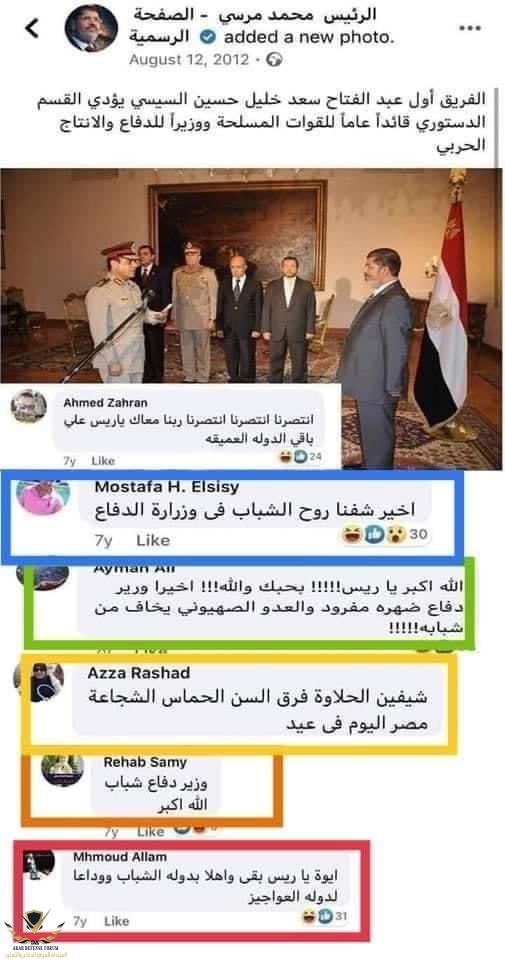
Task: Open the three-dot post options menu
Action: 469,28
